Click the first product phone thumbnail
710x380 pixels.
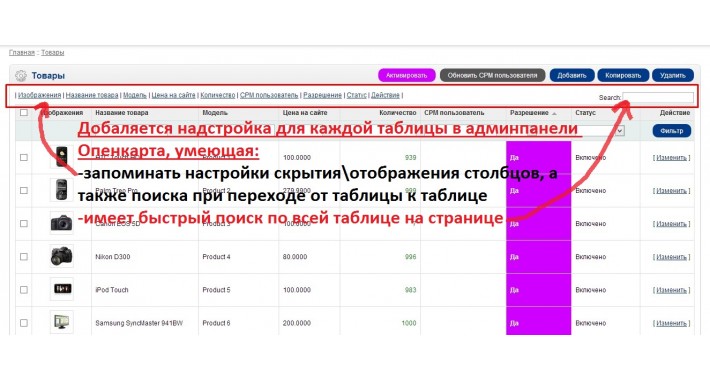(x=62, y=157)
